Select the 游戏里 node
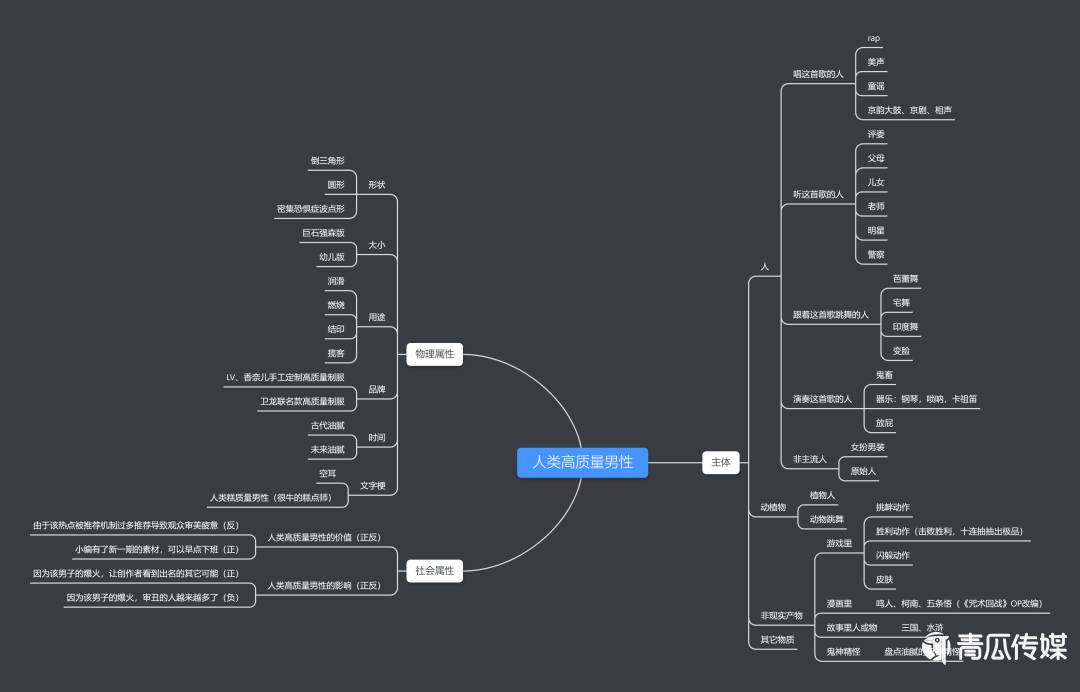This screenshot has width=1080, height=692. pyautogui.click(x=839, y=543)
